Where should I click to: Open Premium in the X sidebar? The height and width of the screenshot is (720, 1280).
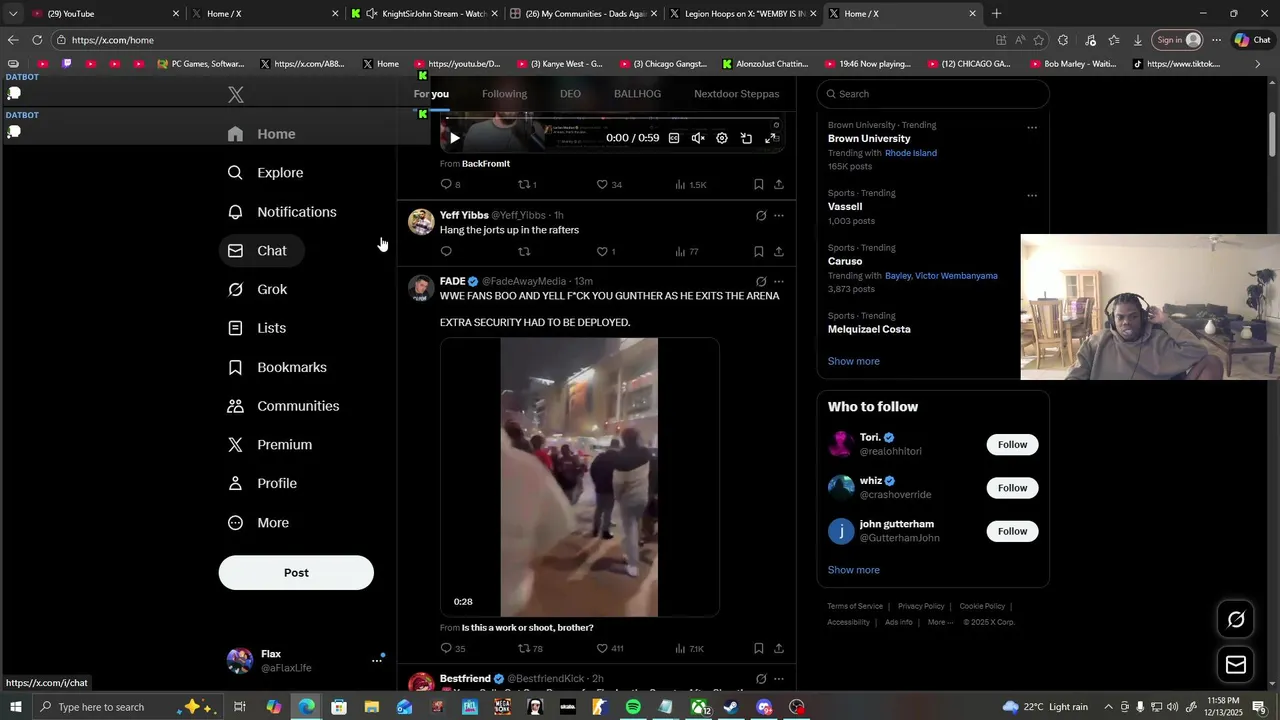pyautogui.click(x=270, y=445)
